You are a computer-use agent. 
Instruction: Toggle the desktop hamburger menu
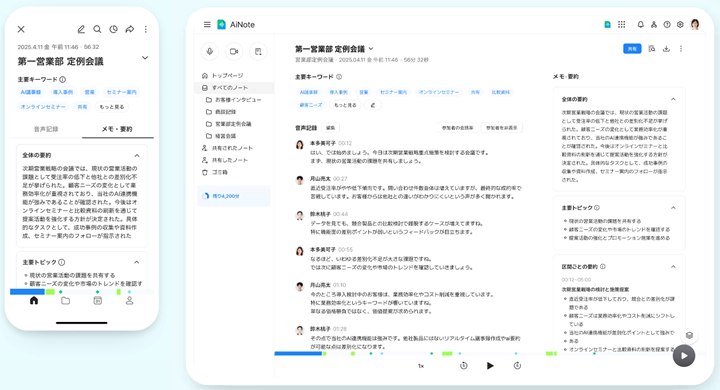point(207,24)
